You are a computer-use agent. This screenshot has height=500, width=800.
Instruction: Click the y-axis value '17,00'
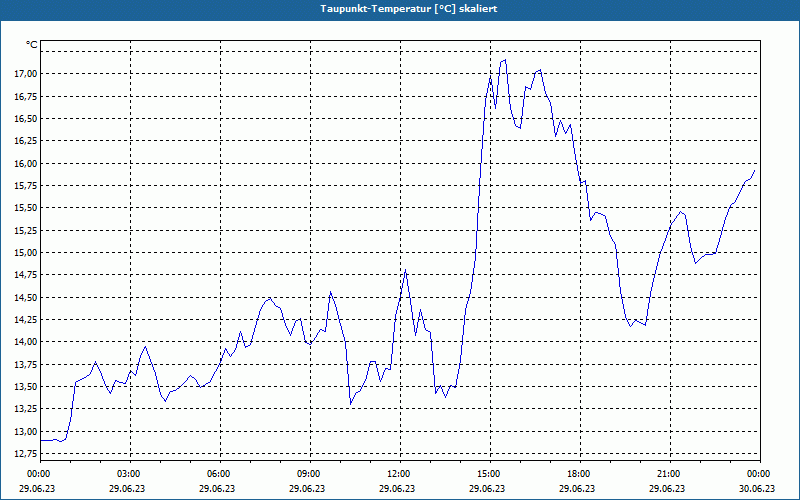point(25,74)
